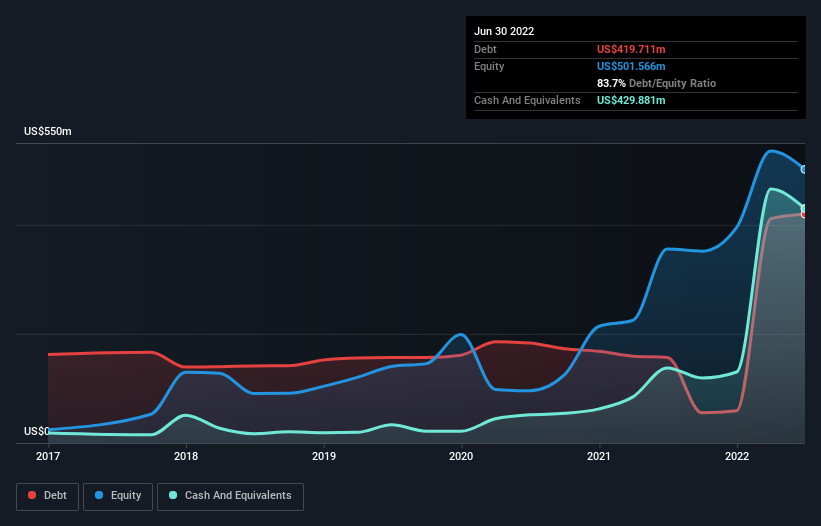Toggle Cash And Equivalents legend button
The image size is (821, 526).
tap(230, 496)
